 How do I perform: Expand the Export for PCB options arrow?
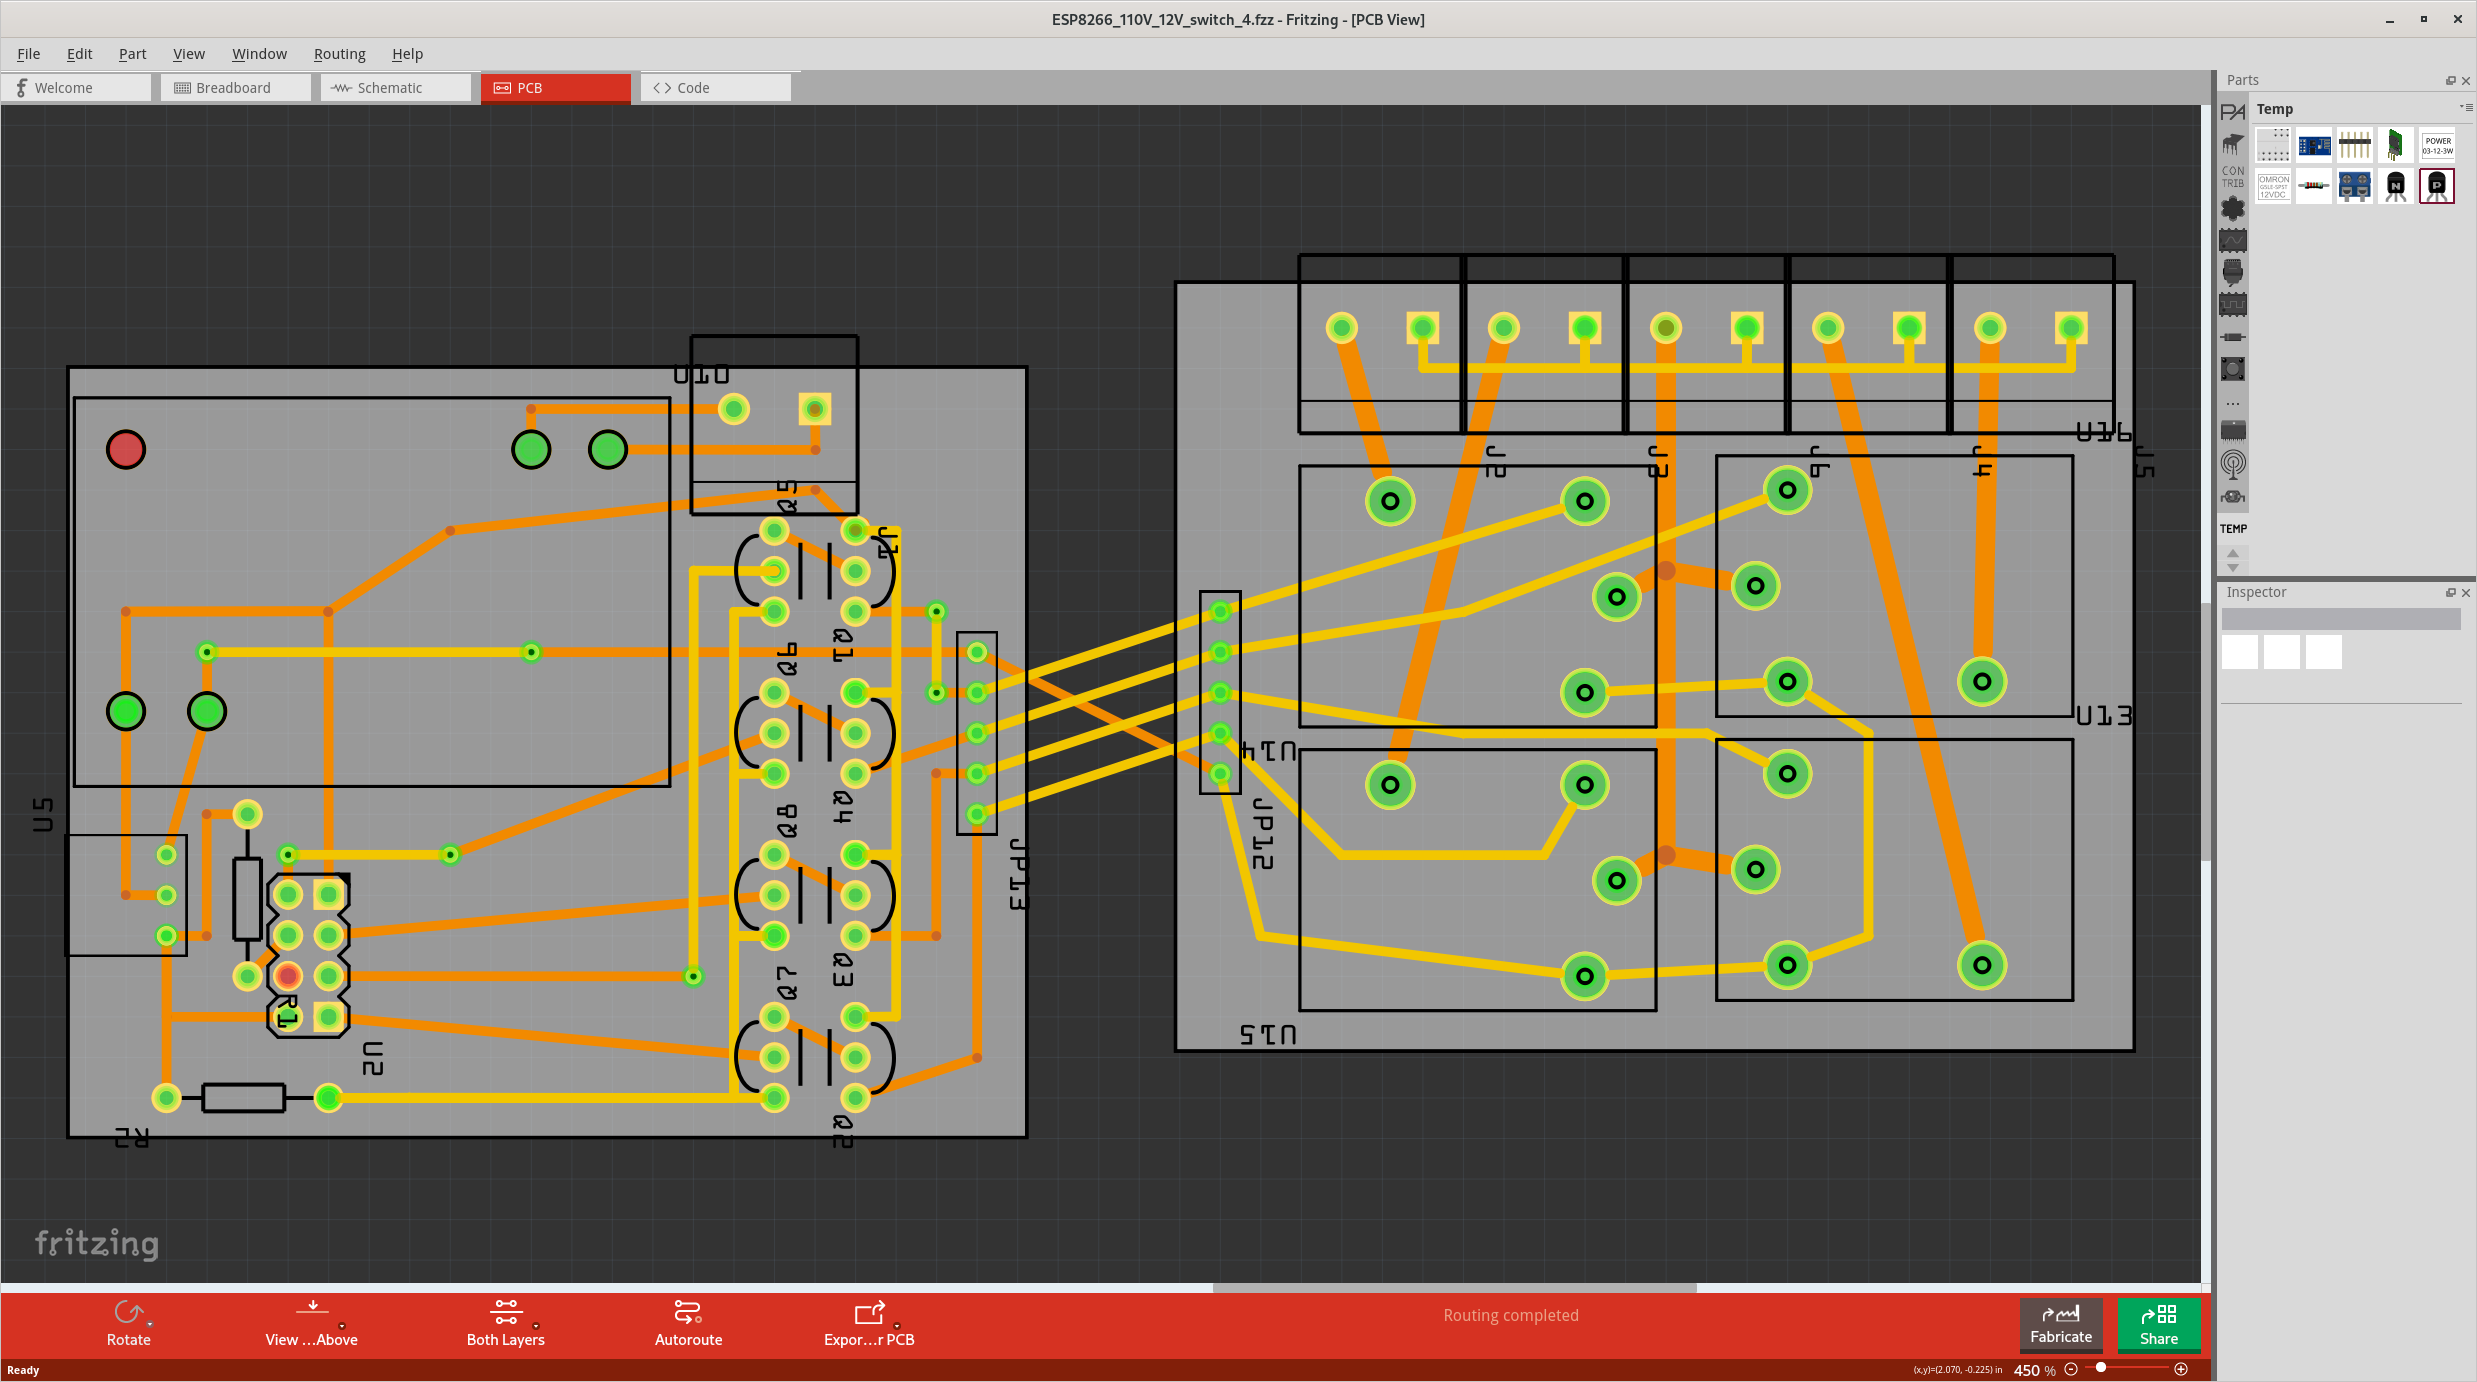[x=897, y=1326]
